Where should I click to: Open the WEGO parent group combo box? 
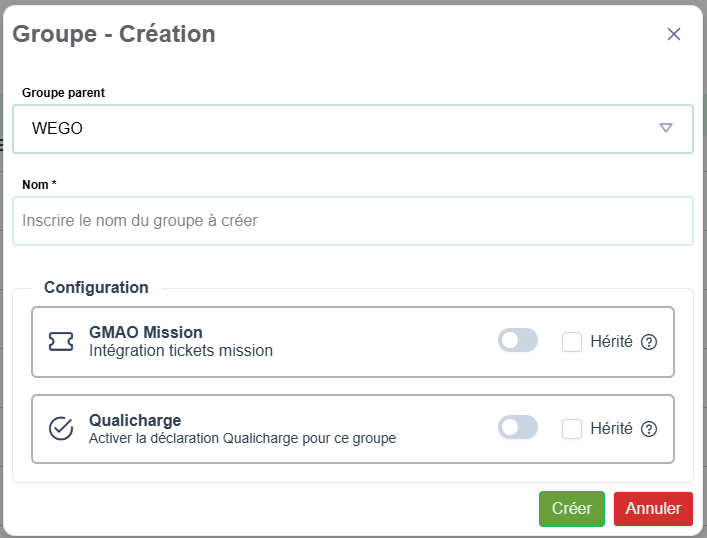pyautogui.click(x=340, y=129)
